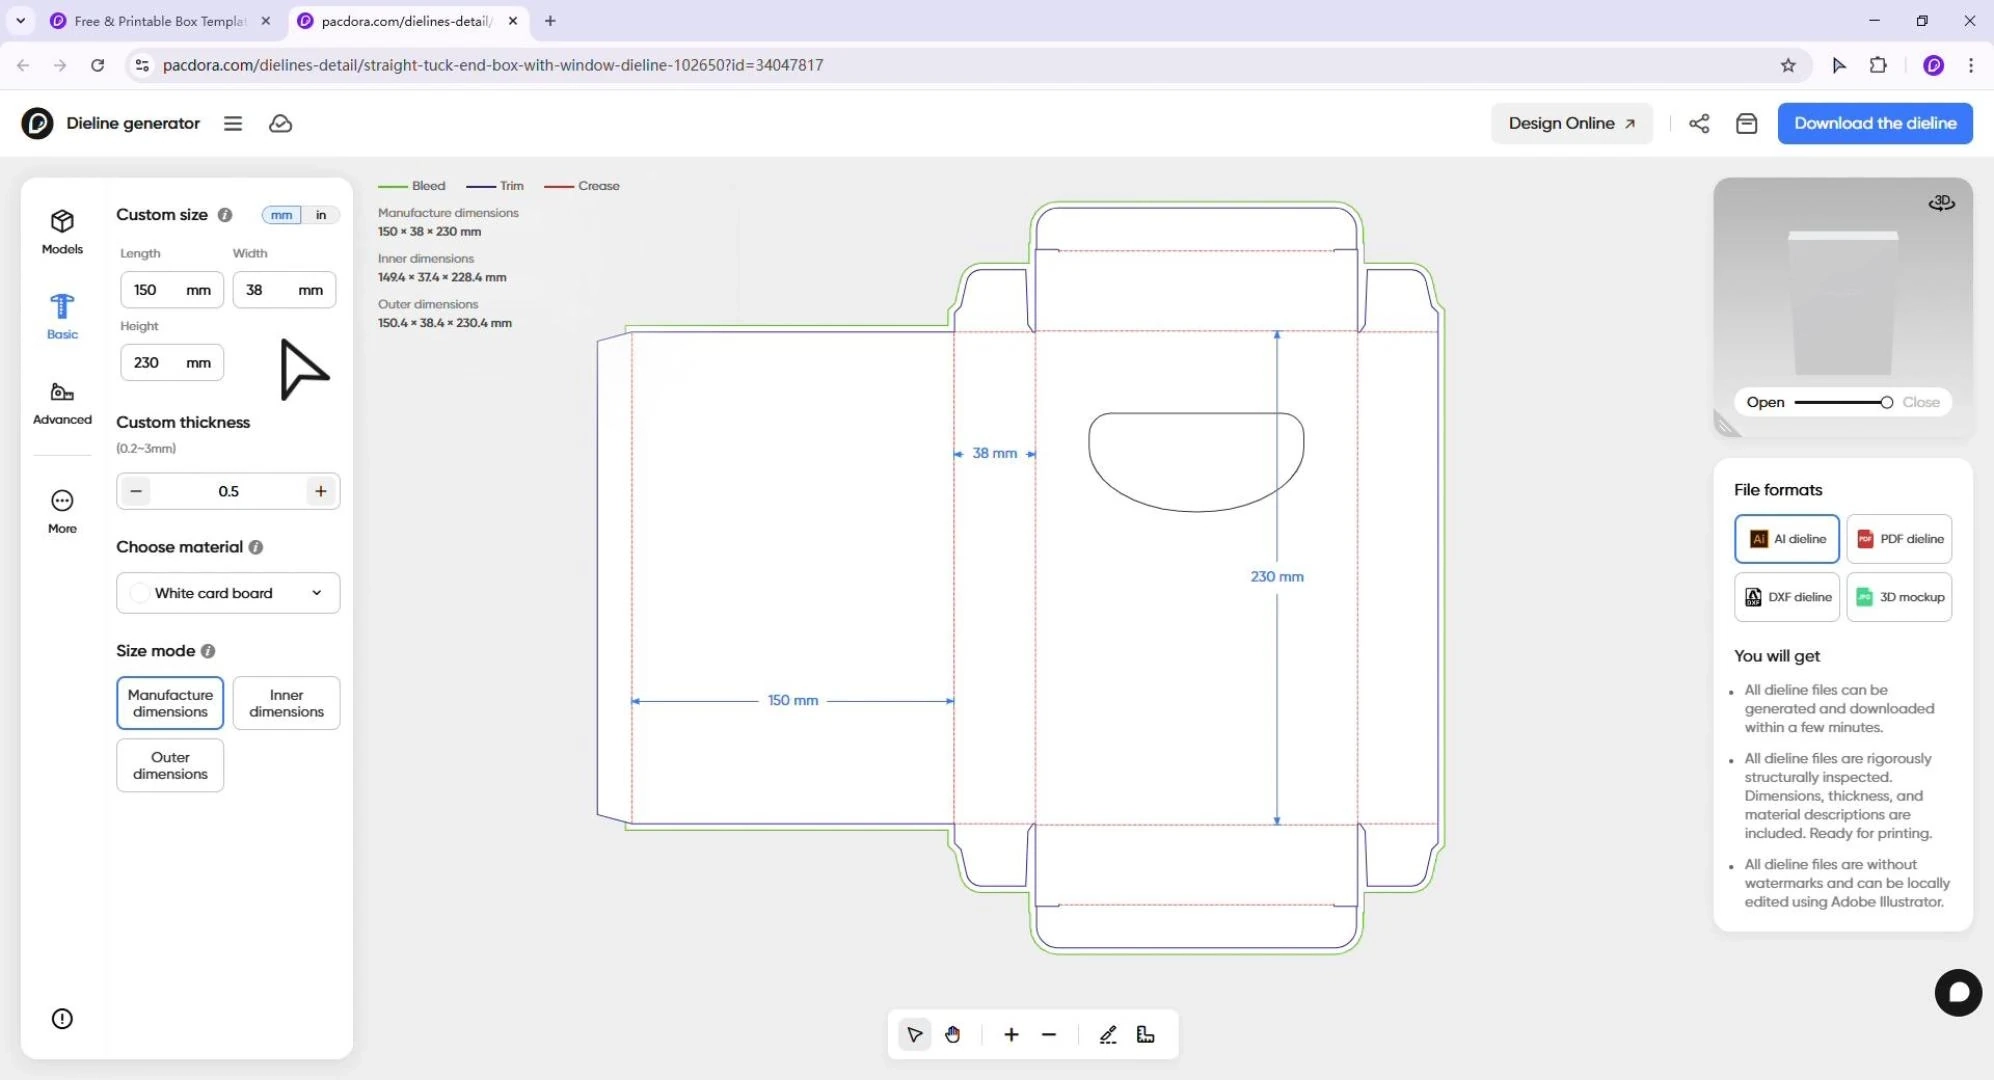Image resolution: width=1994 pixels, height=1080 pixels.
Task: Select Inner dimensions size mode
Action: point(286,703)
